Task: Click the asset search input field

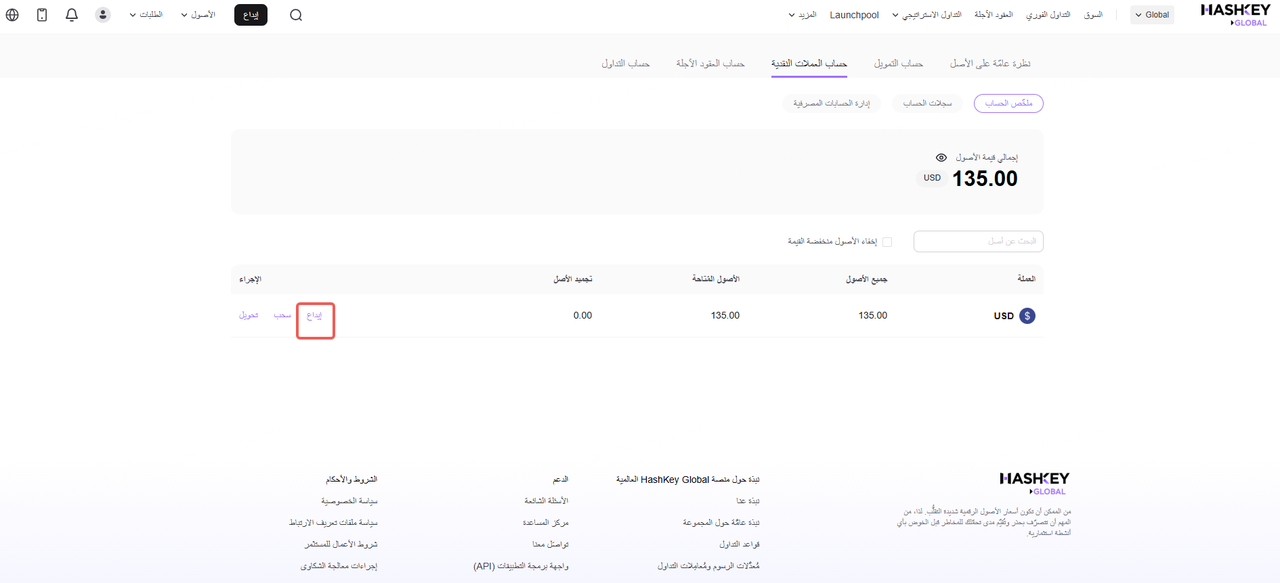Action: [x=978, y=242]
